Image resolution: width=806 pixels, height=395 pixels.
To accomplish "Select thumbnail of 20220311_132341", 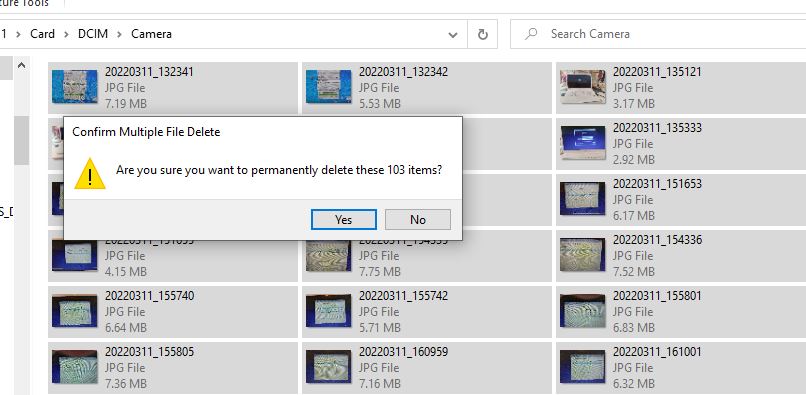I will click(x=75, y=86).
